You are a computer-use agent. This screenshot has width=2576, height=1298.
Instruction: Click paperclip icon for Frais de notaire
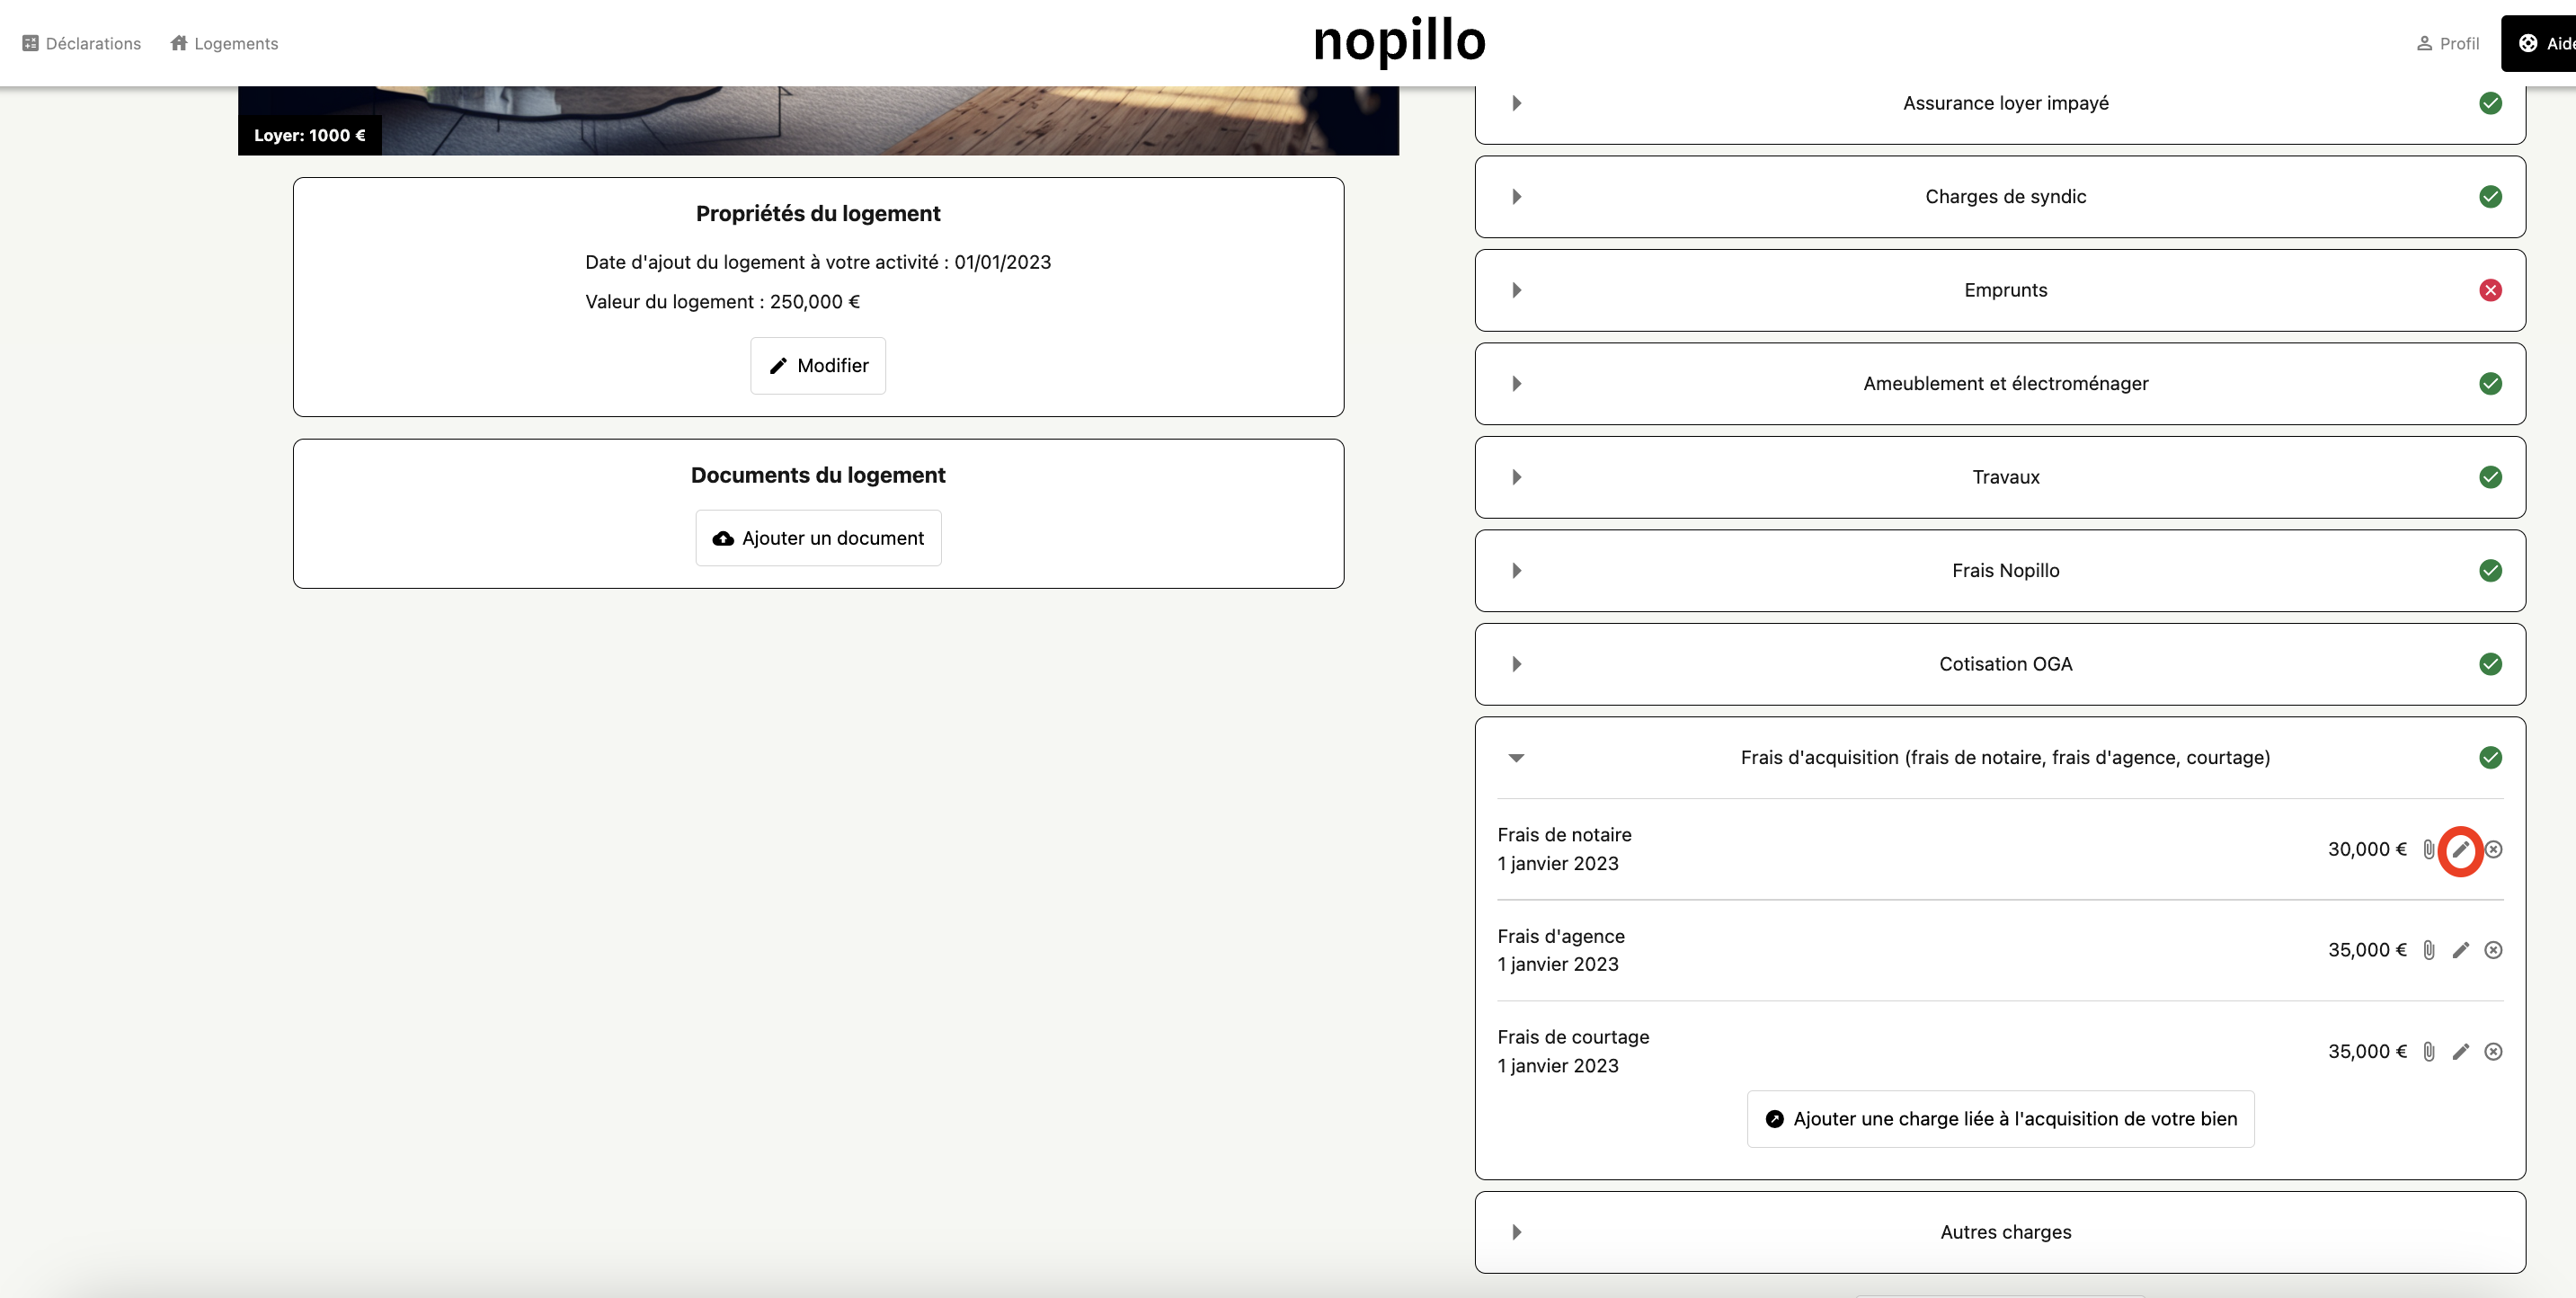coord(2428,849)
